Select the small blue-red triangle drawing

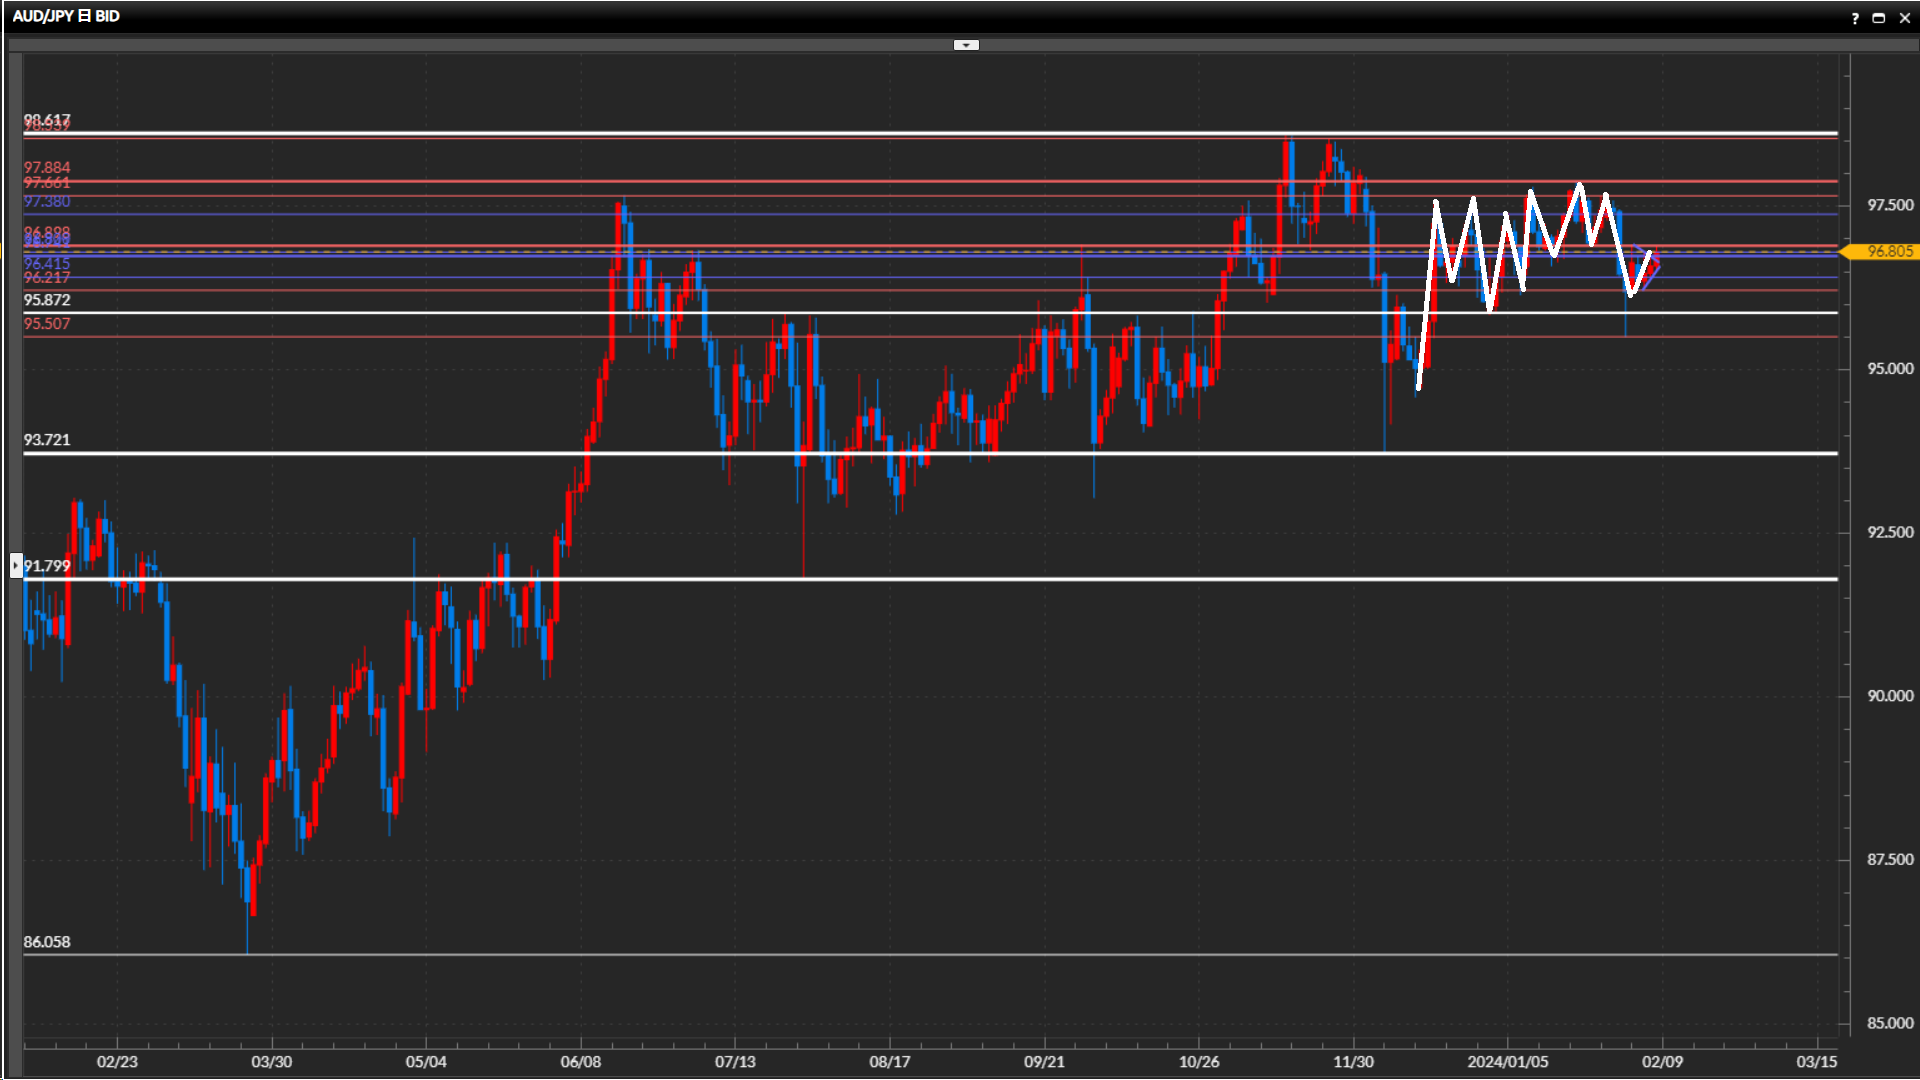click(x=1655, y=272)
